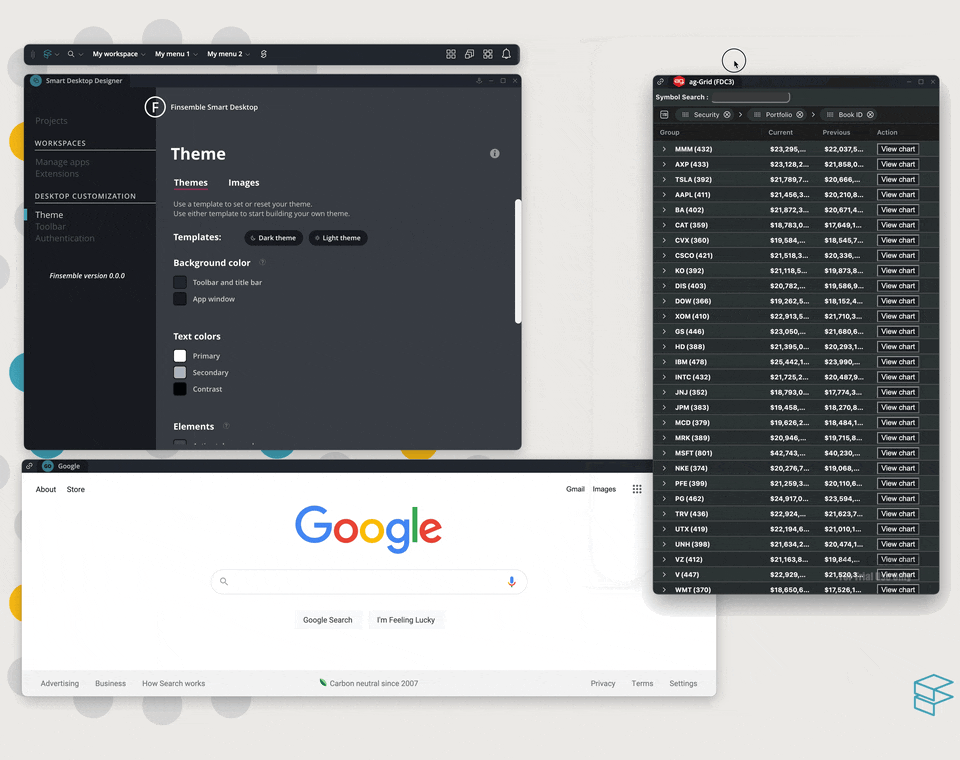Click the toolbar drag handle at far left

(33, 54)
